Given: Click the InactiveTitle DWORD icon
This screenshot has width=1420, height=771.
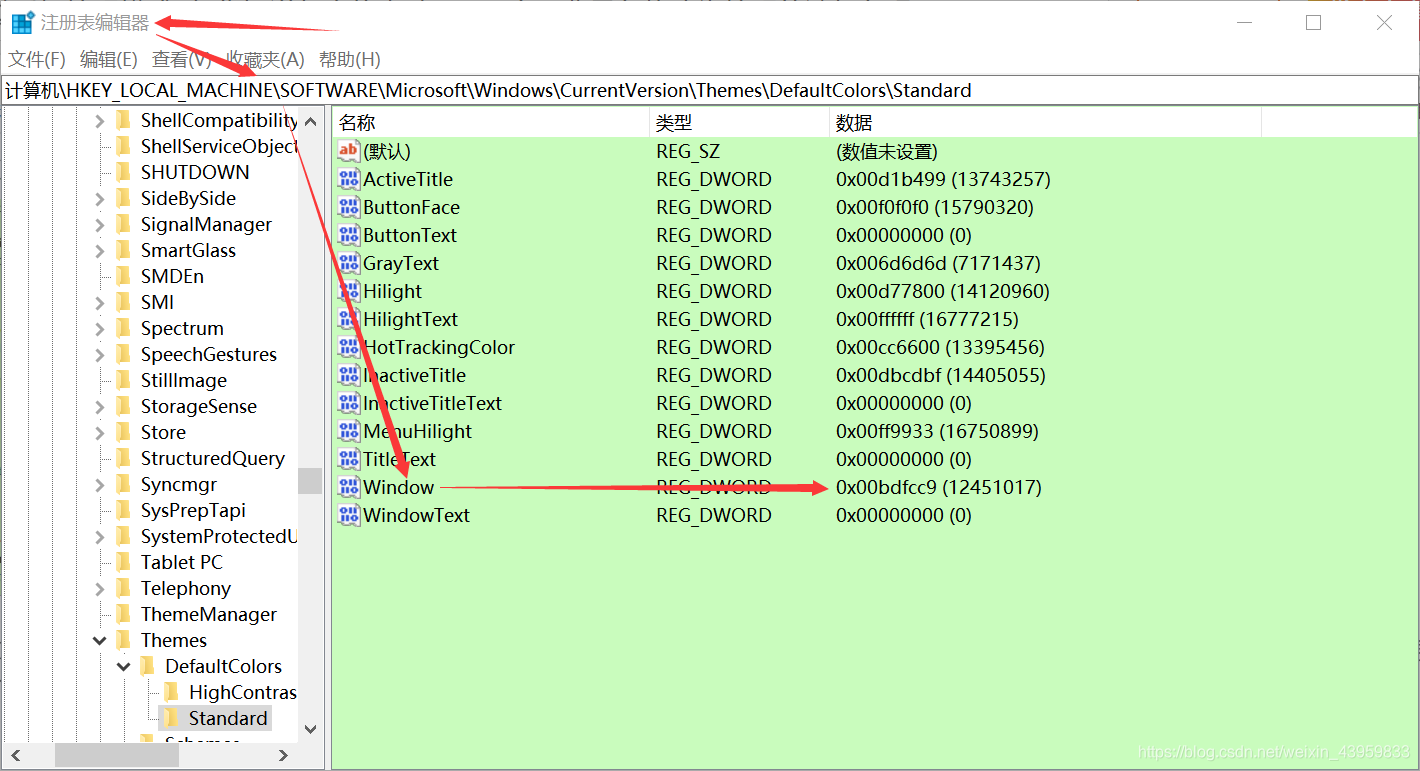Looking at the screenshot, I should pyautogui.click(x=348, y=376).
